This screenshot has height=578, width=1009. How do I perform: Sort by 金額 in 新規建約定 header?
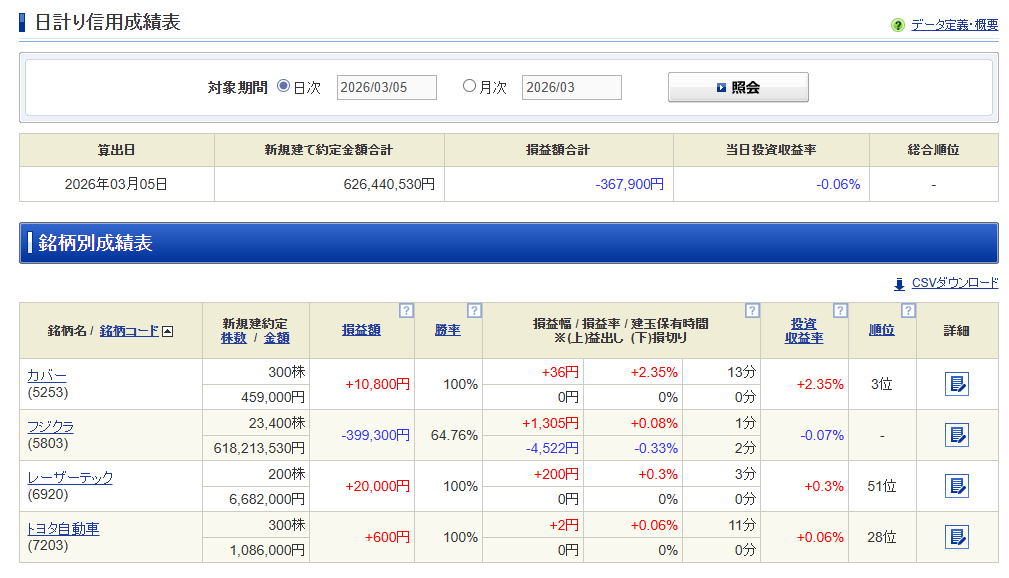277,338
